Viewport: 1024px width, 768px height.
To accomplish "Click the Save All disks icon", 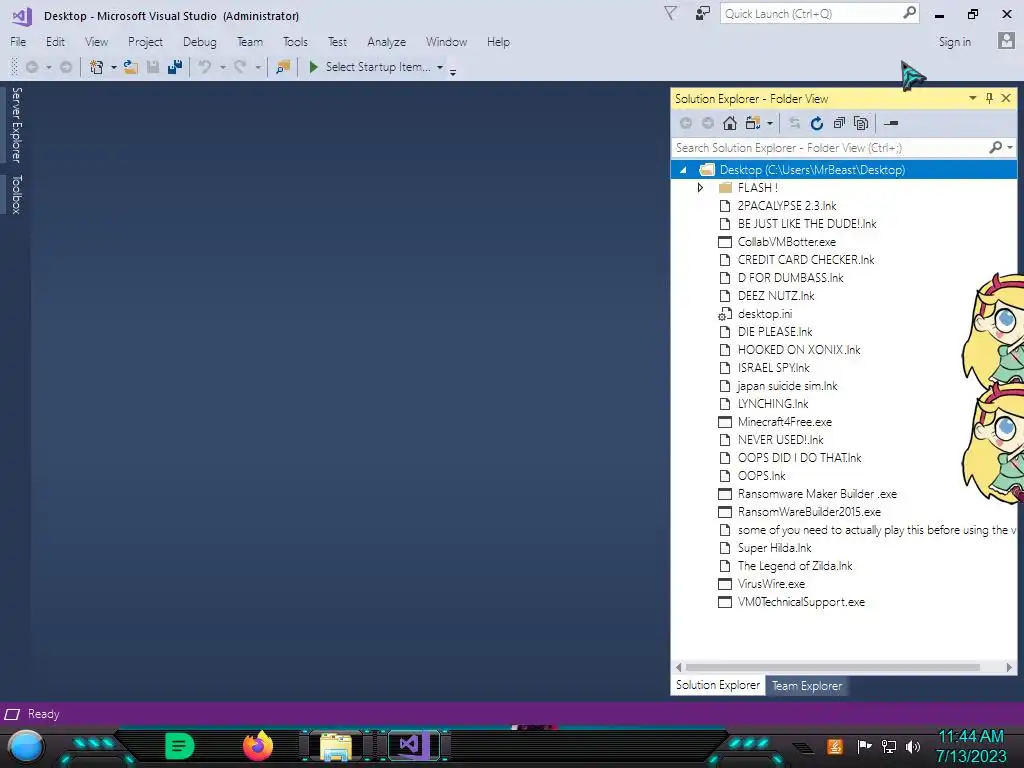I will (x=174, y=67).
